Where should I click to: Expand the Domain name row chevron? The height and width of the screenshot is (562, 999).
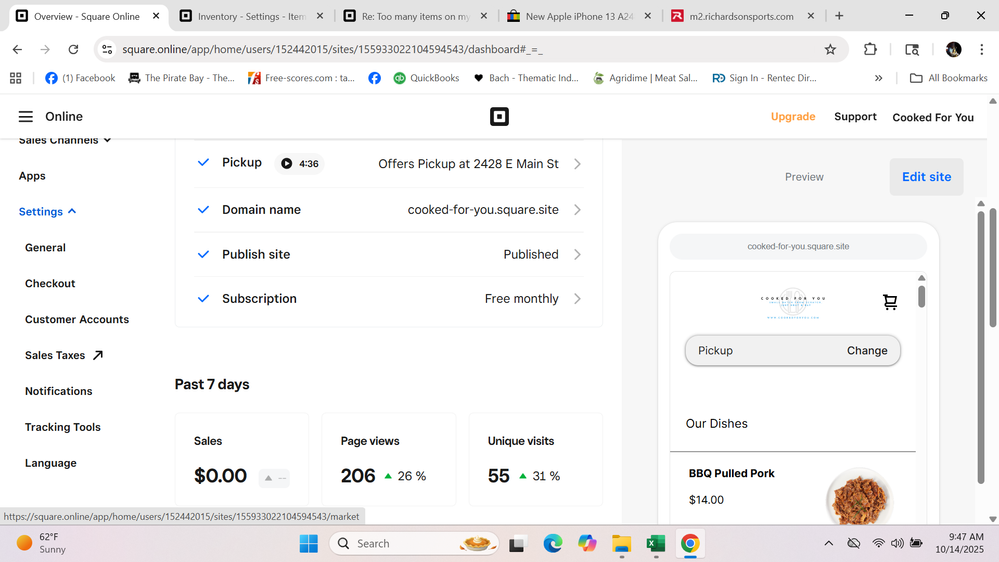577,210
